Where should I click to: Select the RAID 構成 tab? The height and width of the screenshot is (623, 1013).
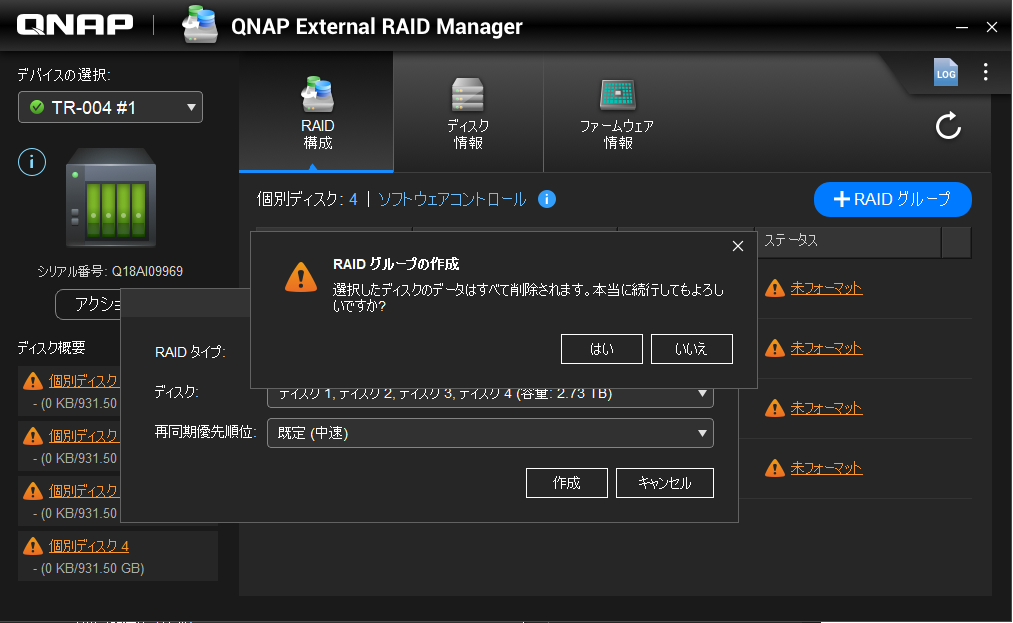[317, 114]
